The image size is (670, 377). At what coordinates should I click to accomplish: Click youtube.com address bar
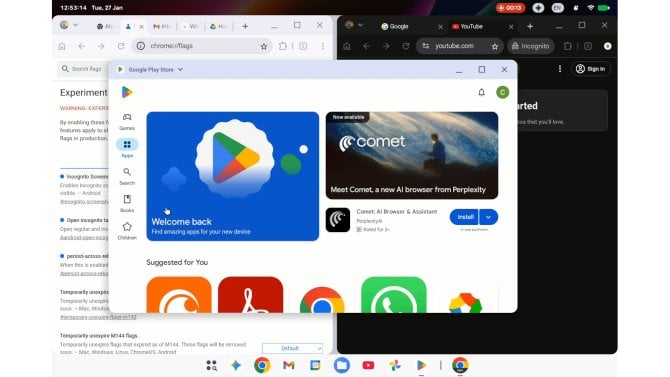click(459, 46)
